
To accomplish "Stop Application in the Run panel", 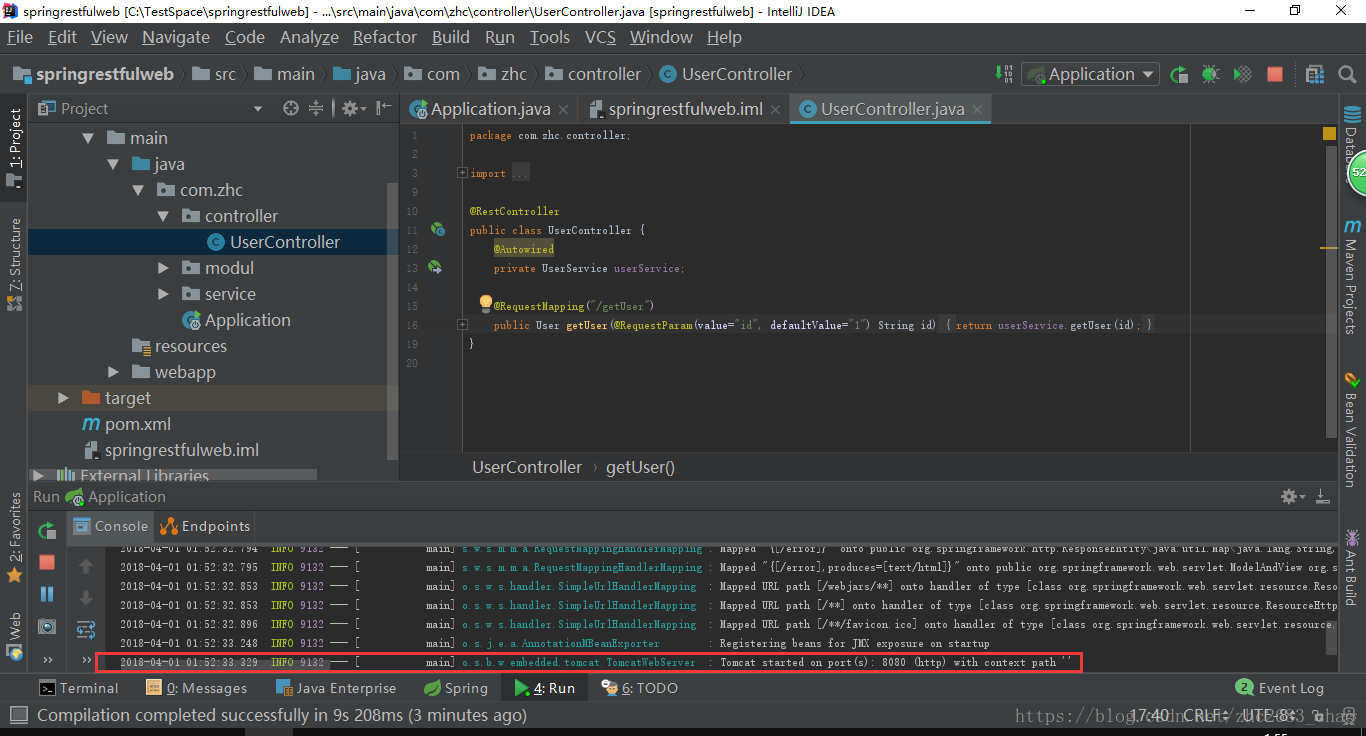I will pos(47,562).
